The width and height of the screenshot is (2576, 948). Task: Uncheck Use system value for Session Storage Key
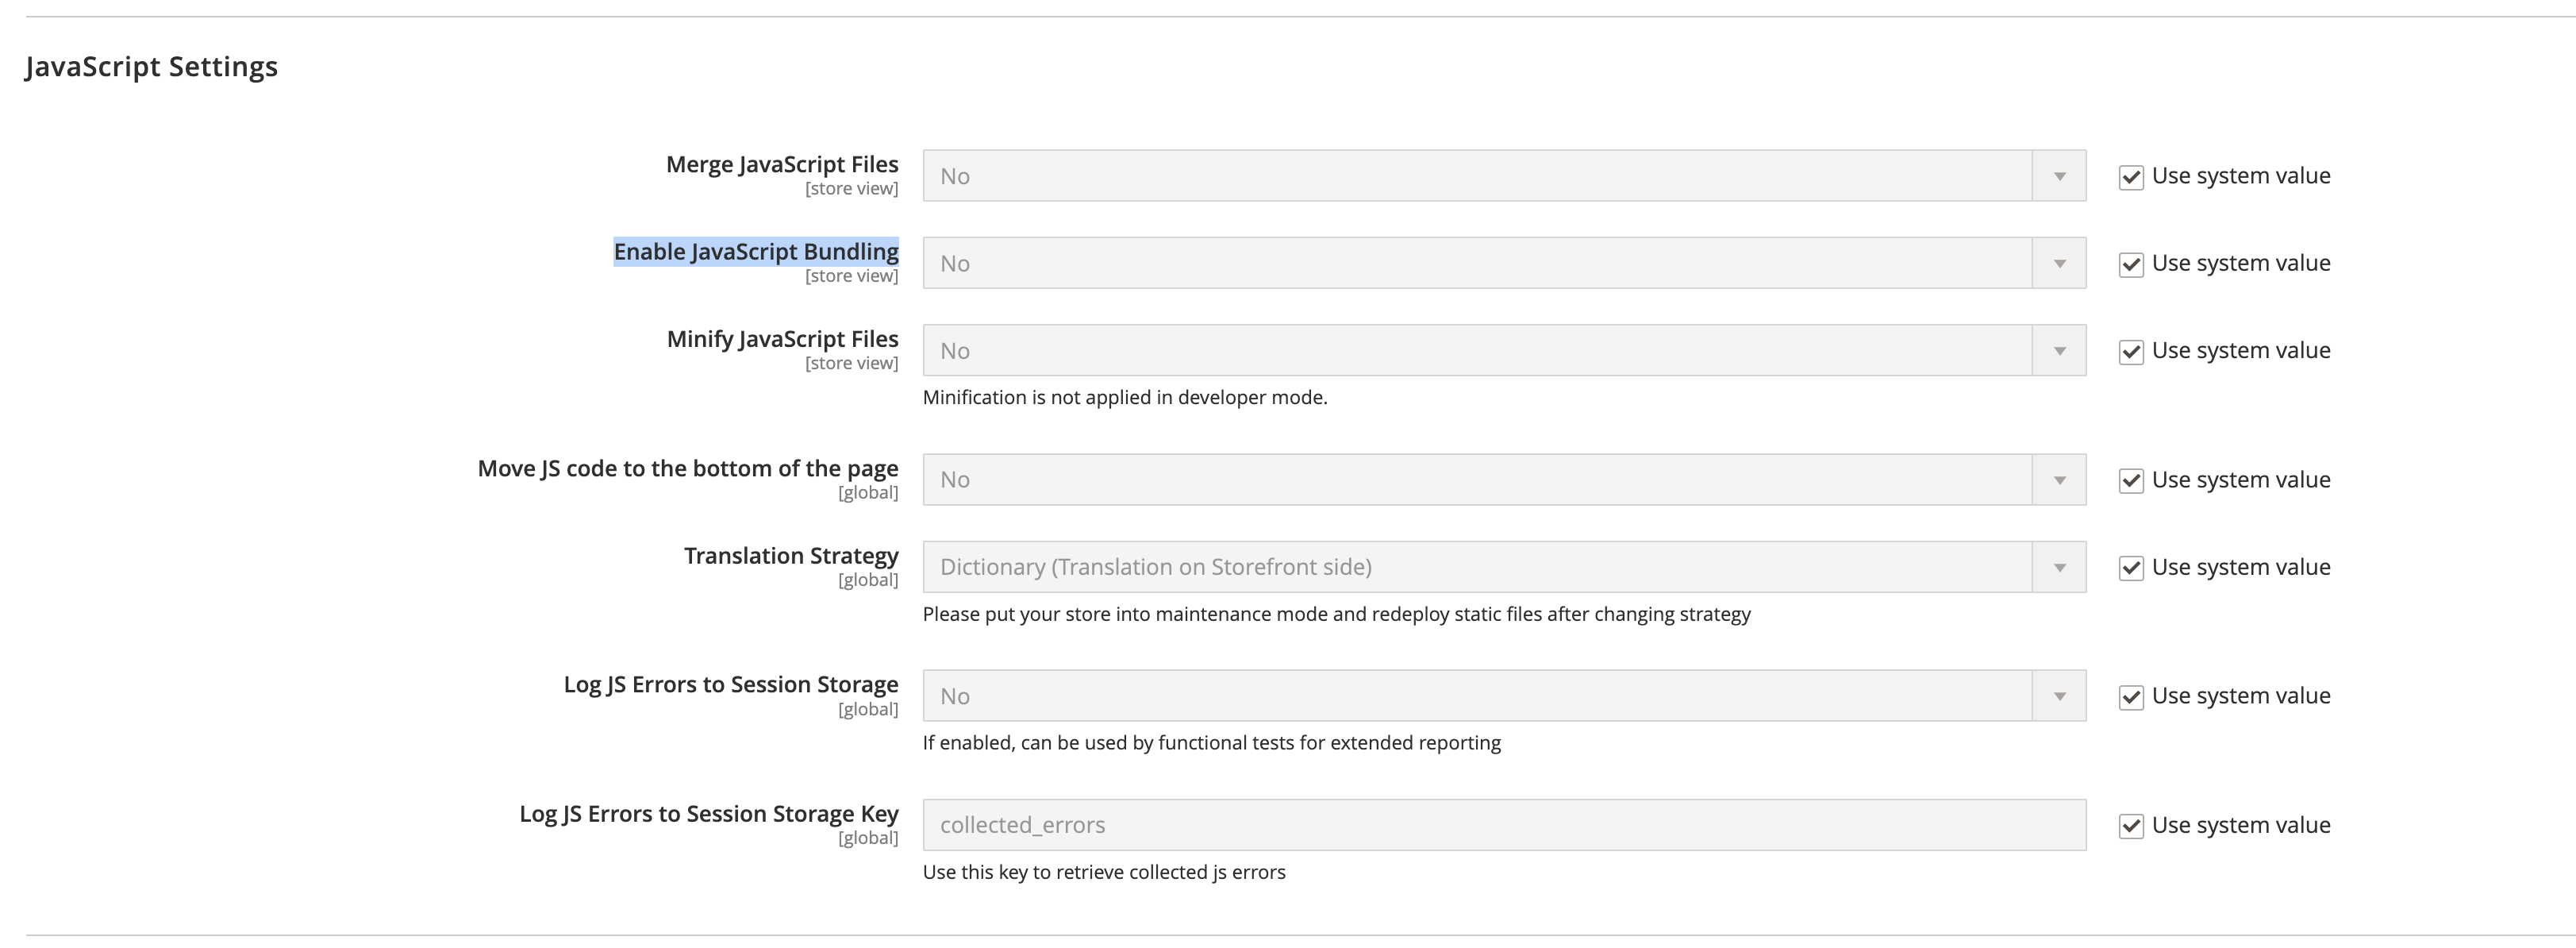[x=2132, y=825]
